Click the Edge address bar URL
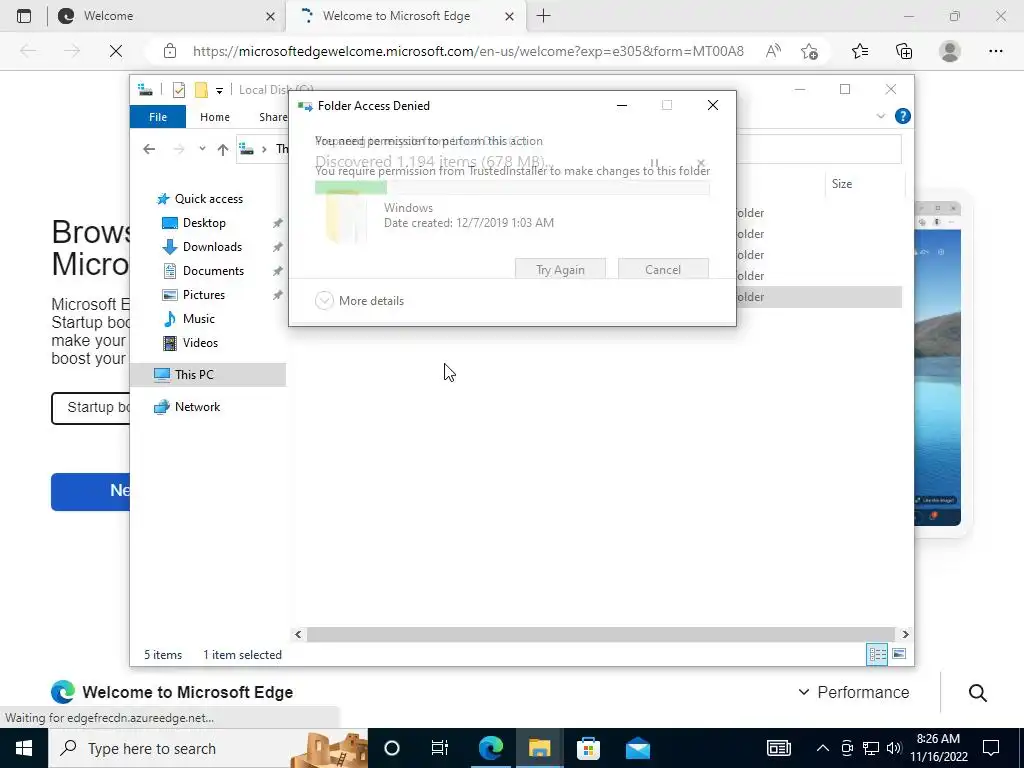 click(468, 51)
